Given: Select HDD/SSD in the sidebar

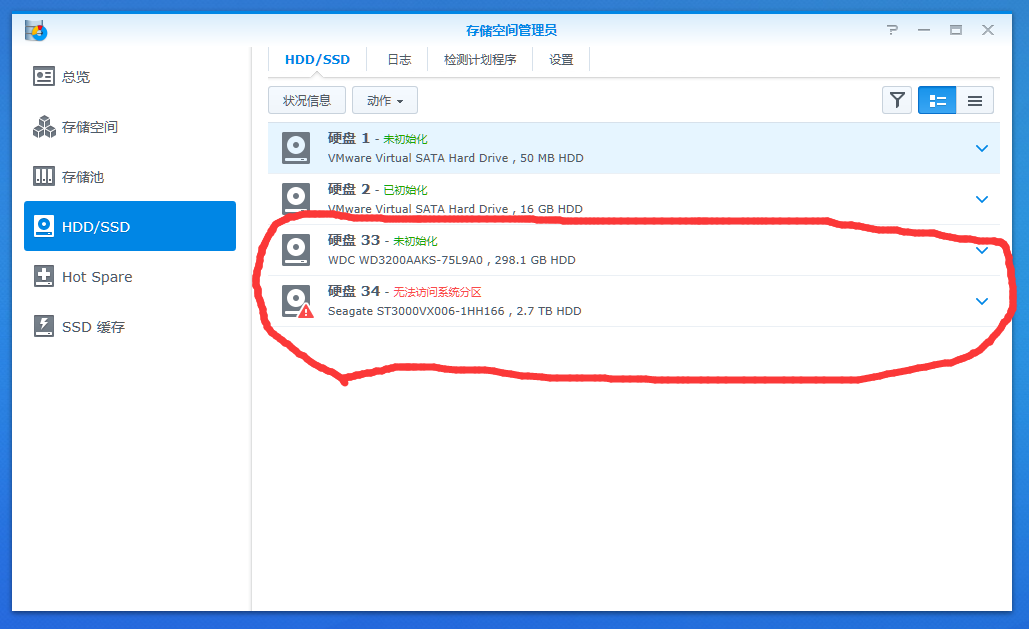Looking at the screenshot, I should [x=130, y=226].
